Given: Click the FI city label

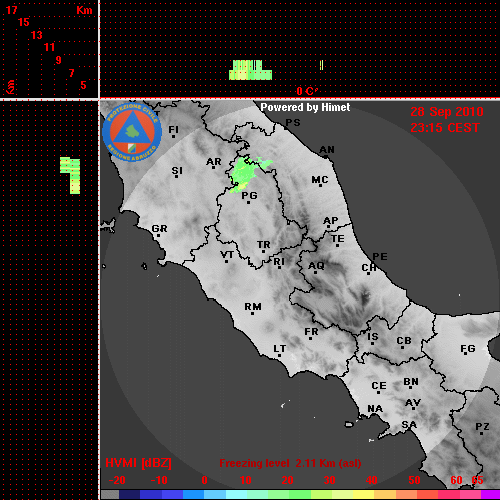Looking at the screenshot, I should [173, 129].
